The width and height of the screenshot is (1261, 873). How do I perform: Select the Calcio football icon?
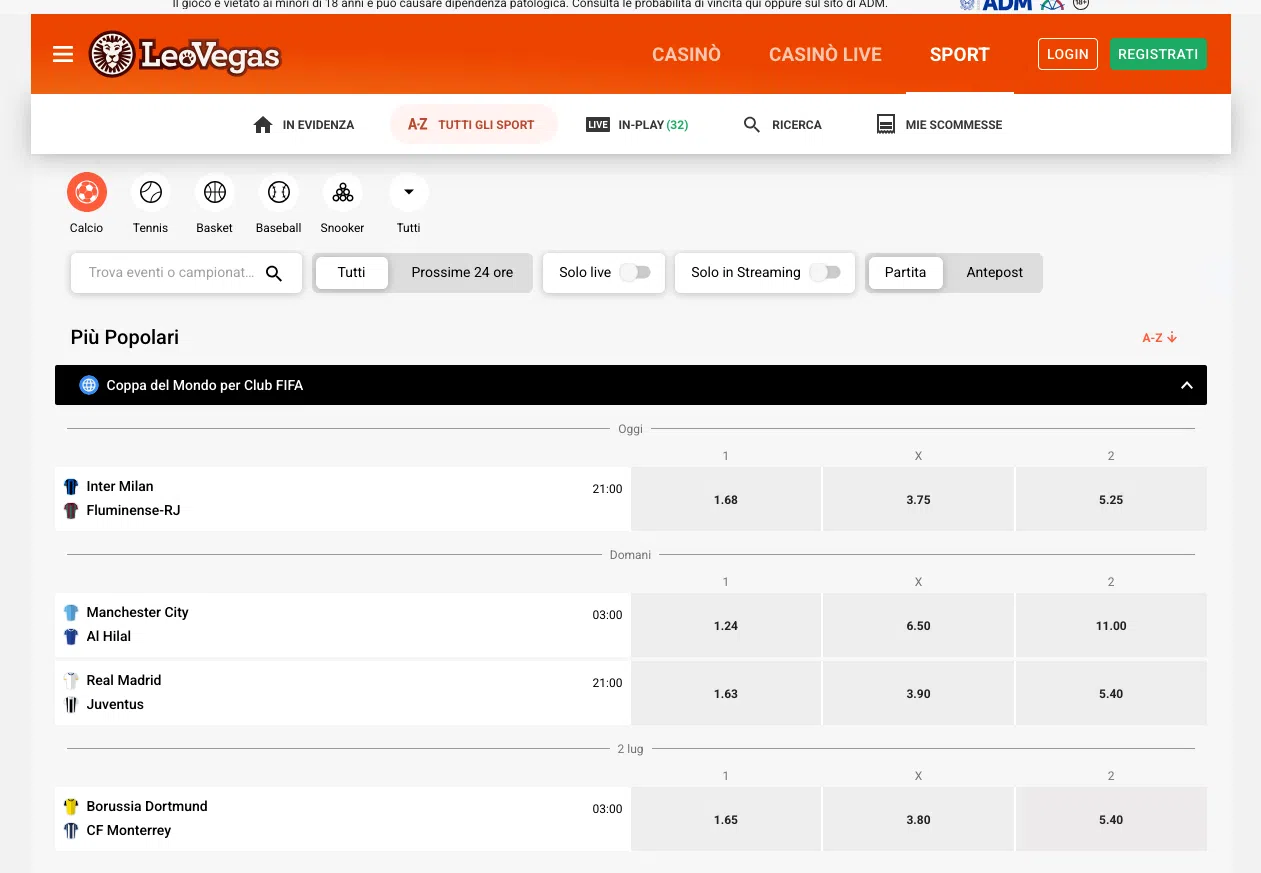coord(87,192)
